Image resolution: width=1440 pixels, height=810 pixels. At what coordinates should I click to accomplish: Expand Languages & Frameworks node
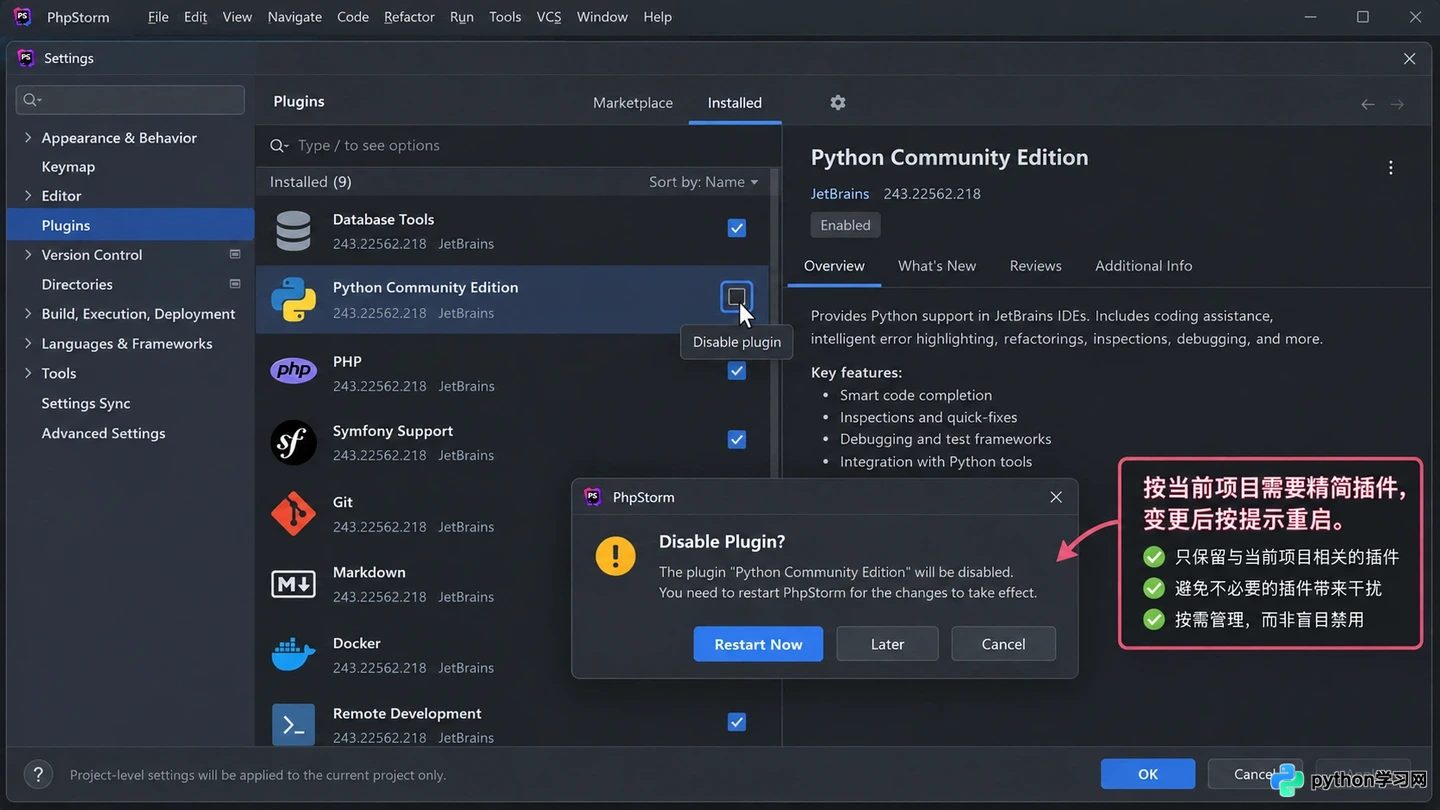click(28, 343)
